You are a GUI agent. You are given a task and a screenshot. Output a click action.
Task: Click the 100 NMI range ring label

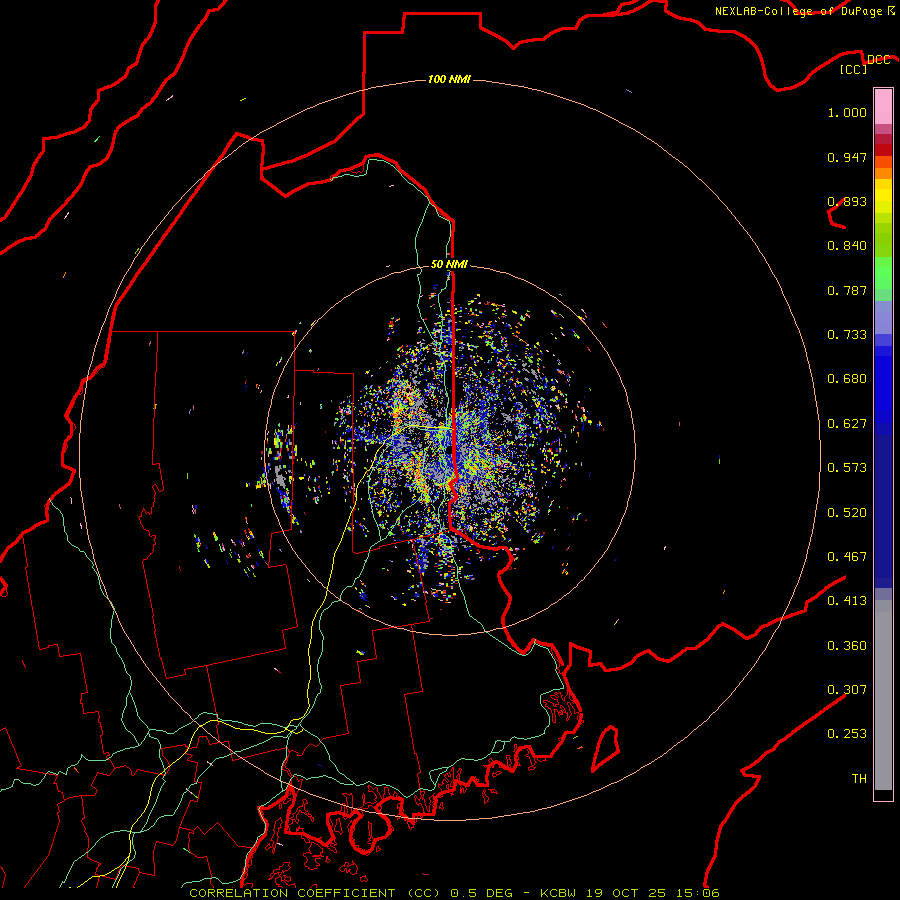449,79
